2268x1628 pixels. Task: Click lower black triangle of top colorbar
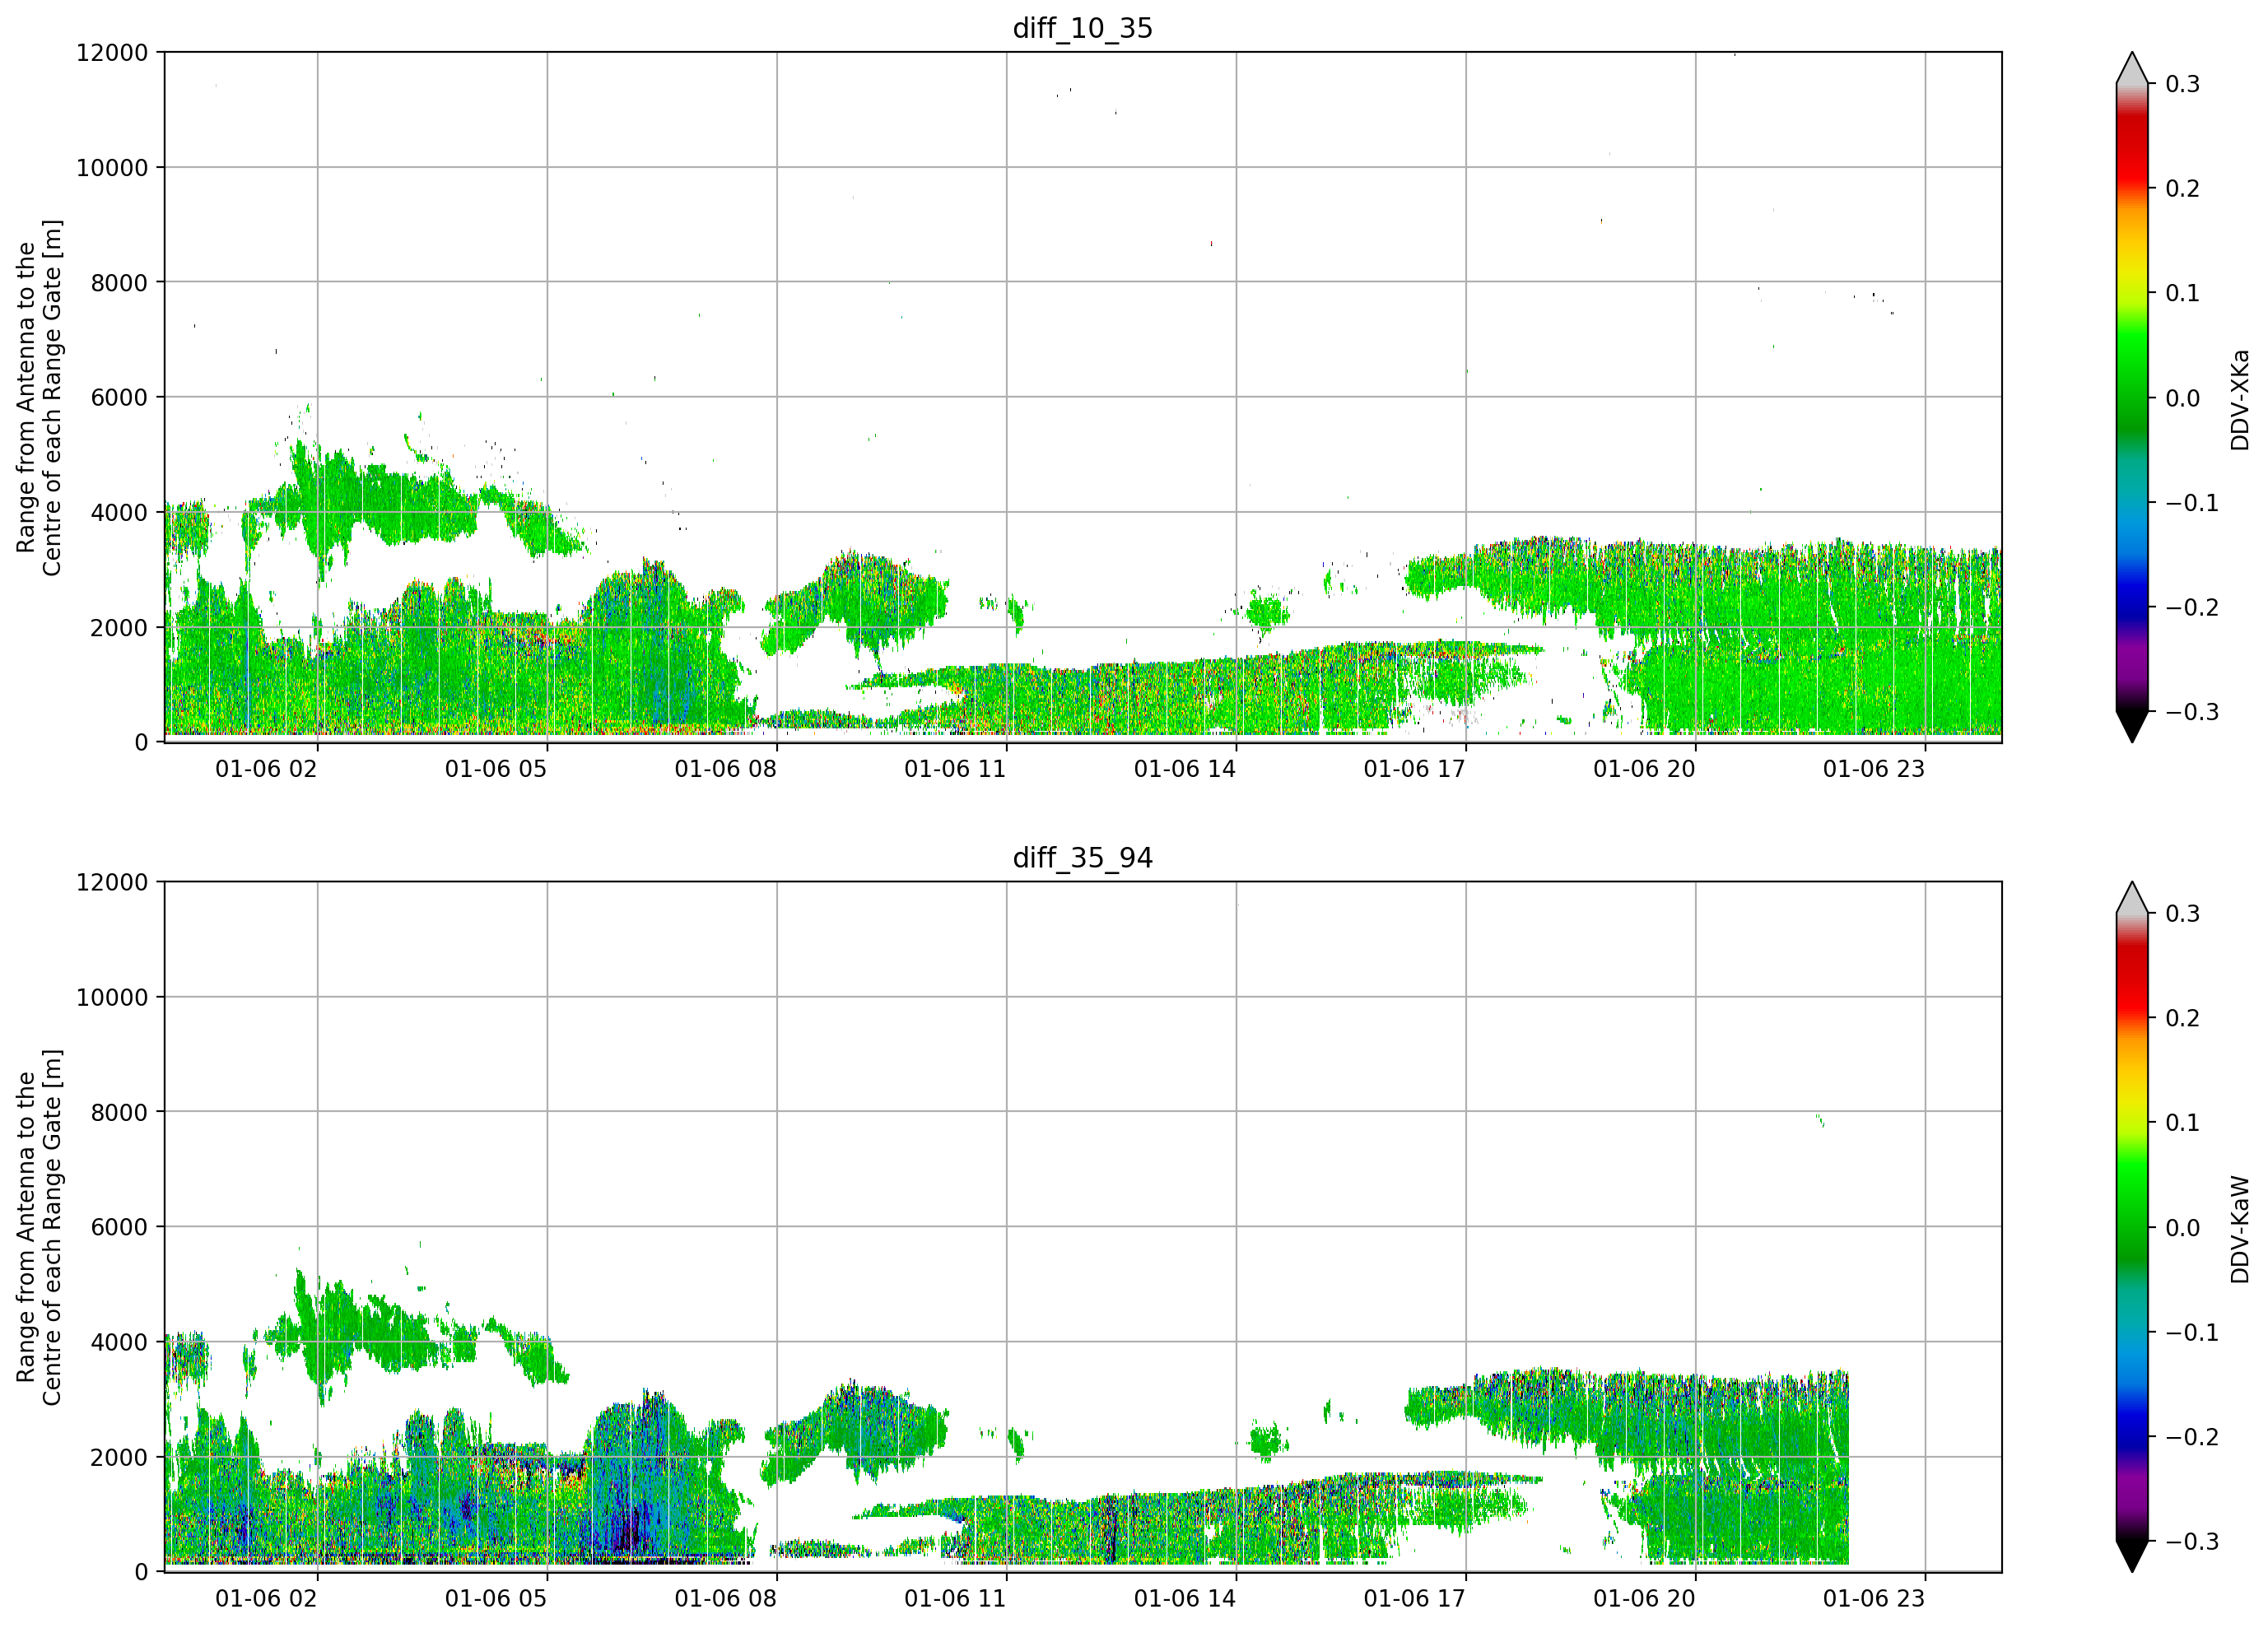[2132, 726]
